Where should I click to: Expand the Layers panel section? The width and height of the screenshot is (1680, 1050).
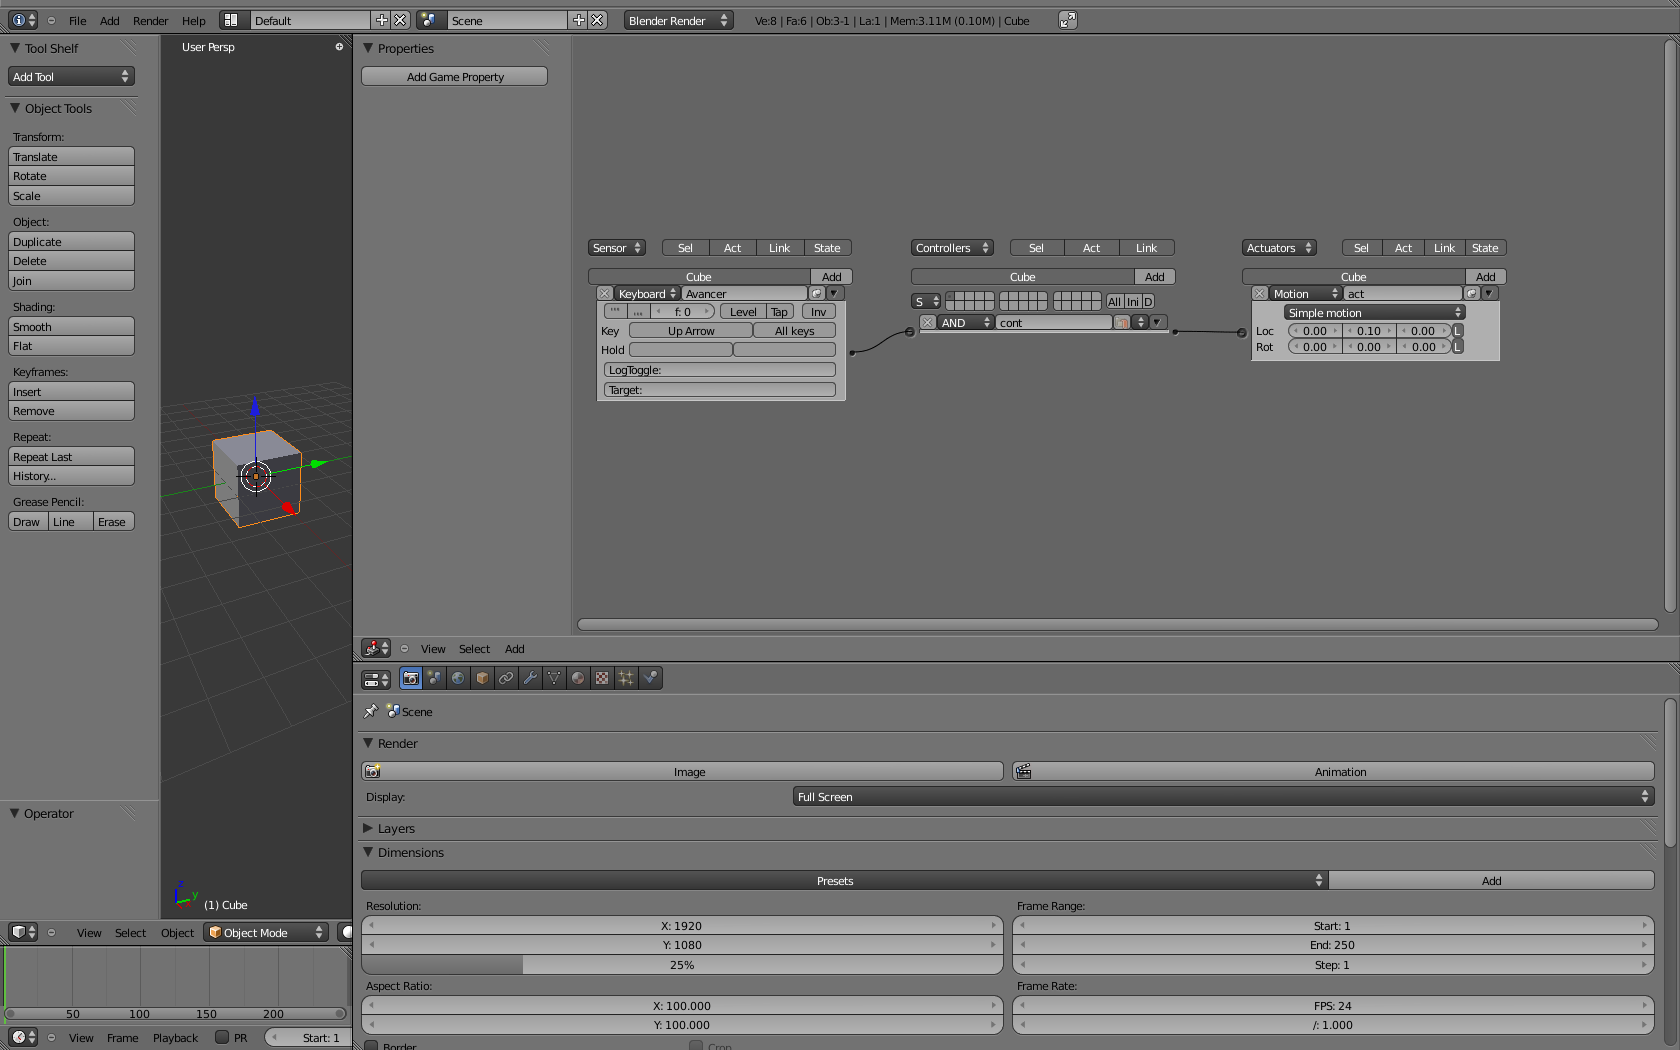click(396, 828)
